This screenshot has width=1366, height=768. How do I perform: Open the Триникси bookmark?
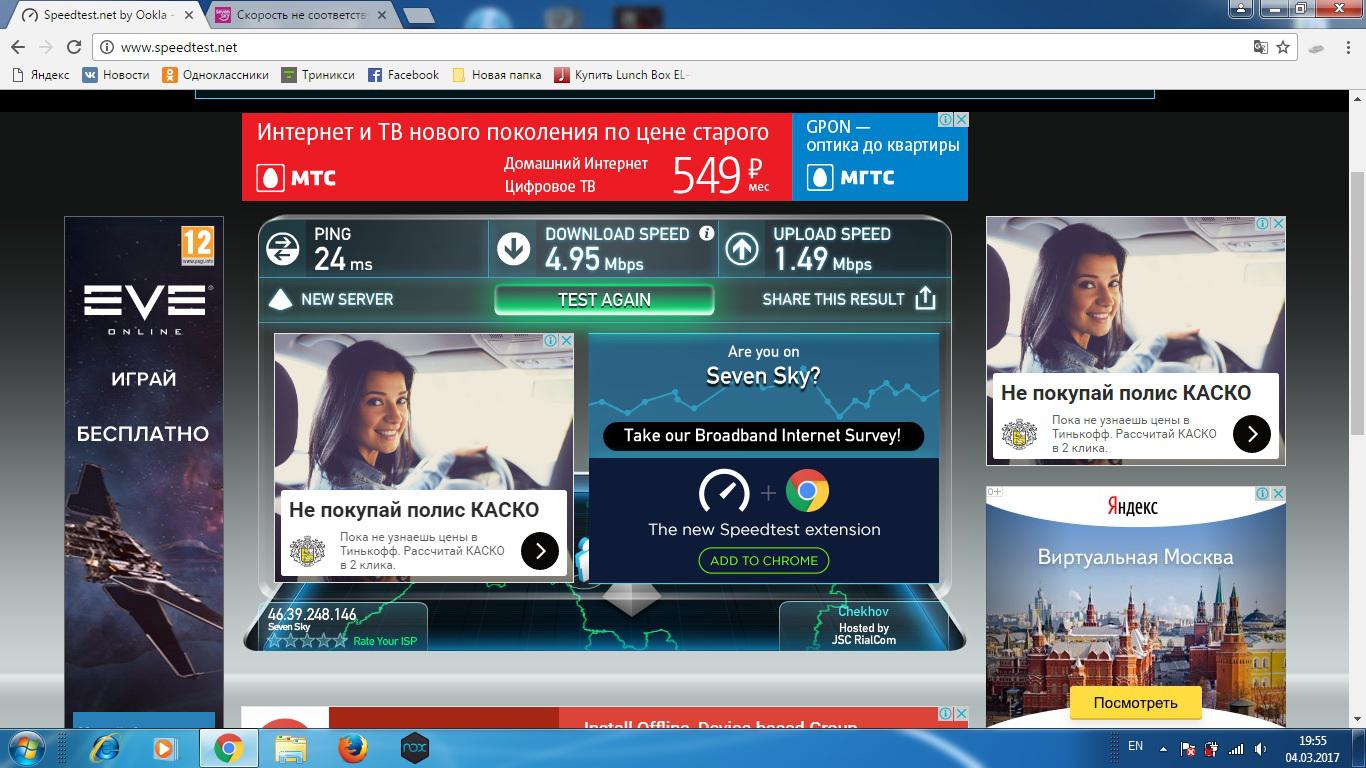point(318,75)
